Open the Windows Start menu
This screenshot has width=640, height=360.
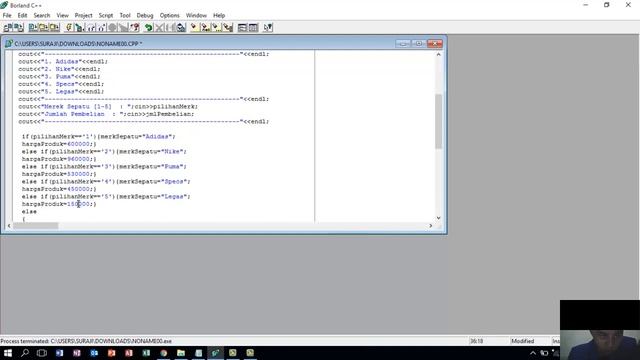[x=7, y=353]
